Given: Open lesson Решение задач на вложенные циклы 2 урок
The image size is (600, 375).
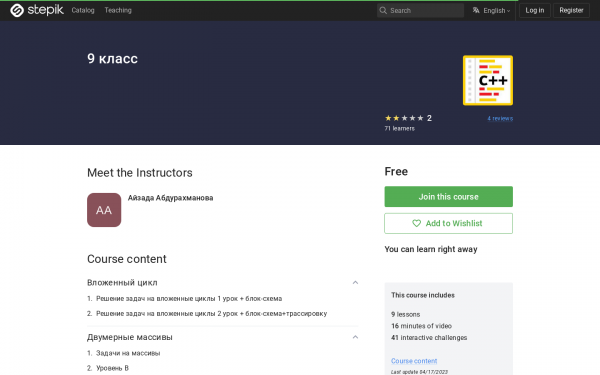Looking at the screenshot, I should click(x=212, y=313).
